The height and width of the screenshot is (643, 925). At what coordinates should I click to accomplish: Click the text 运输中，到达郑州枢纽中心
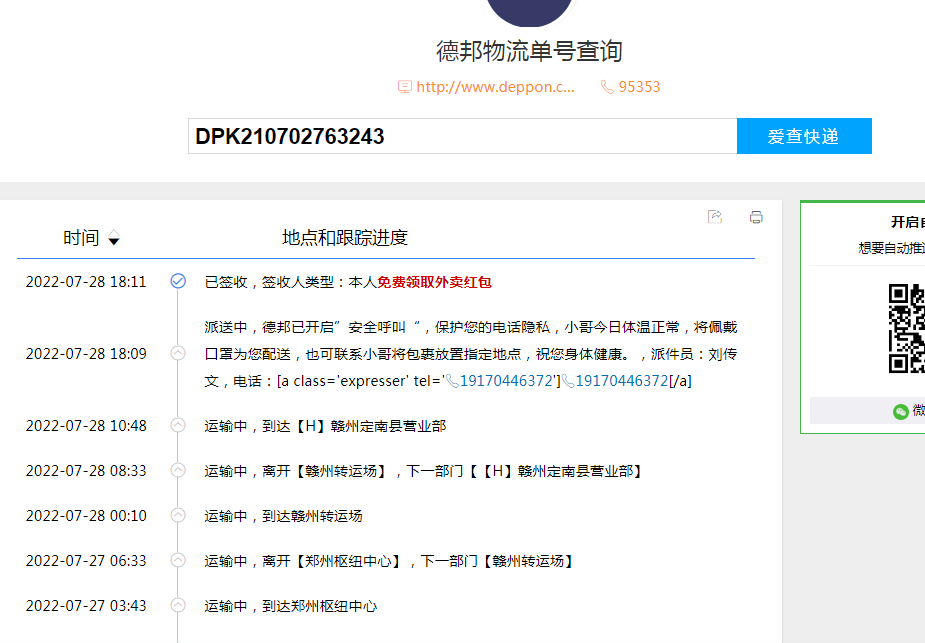pyautogui.click(x=291, y=606)
